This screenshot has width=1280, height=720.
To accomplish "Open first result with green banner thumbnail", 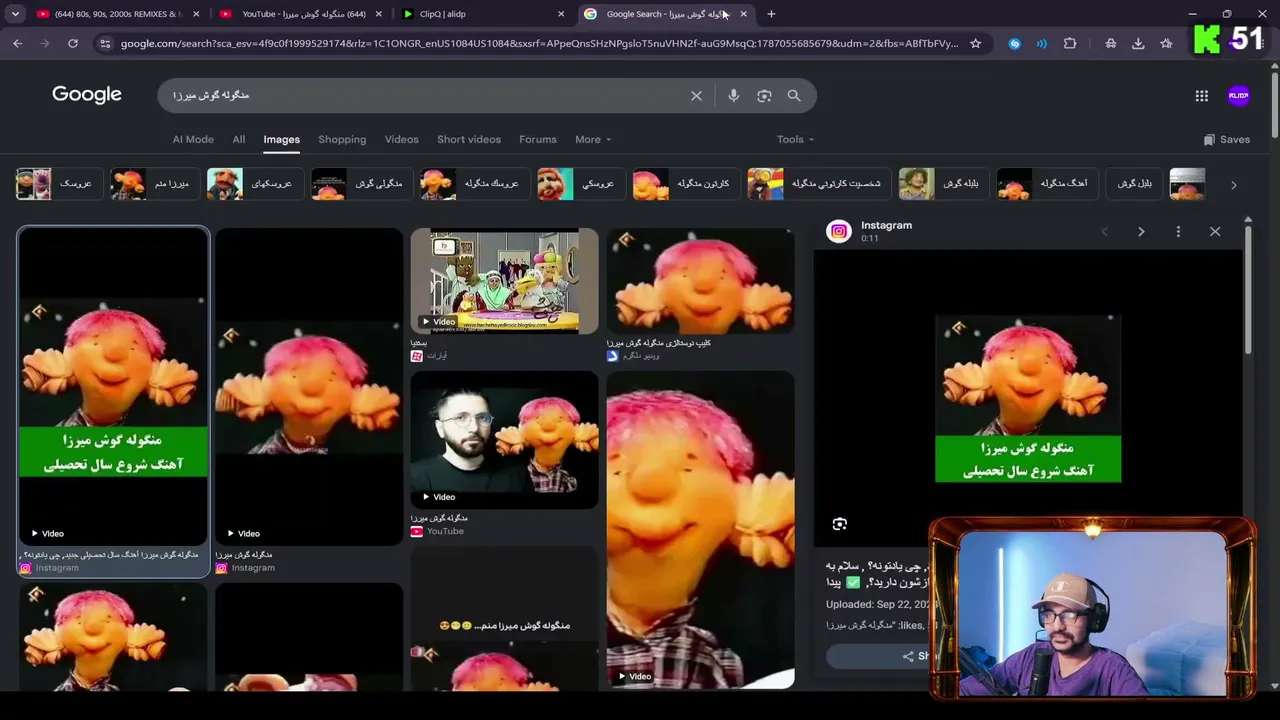I will [x=113, y=387].
